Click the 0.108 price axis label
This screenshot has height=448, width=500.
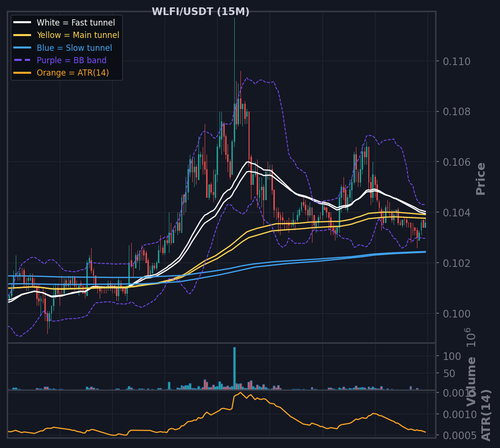pos(456,111)
